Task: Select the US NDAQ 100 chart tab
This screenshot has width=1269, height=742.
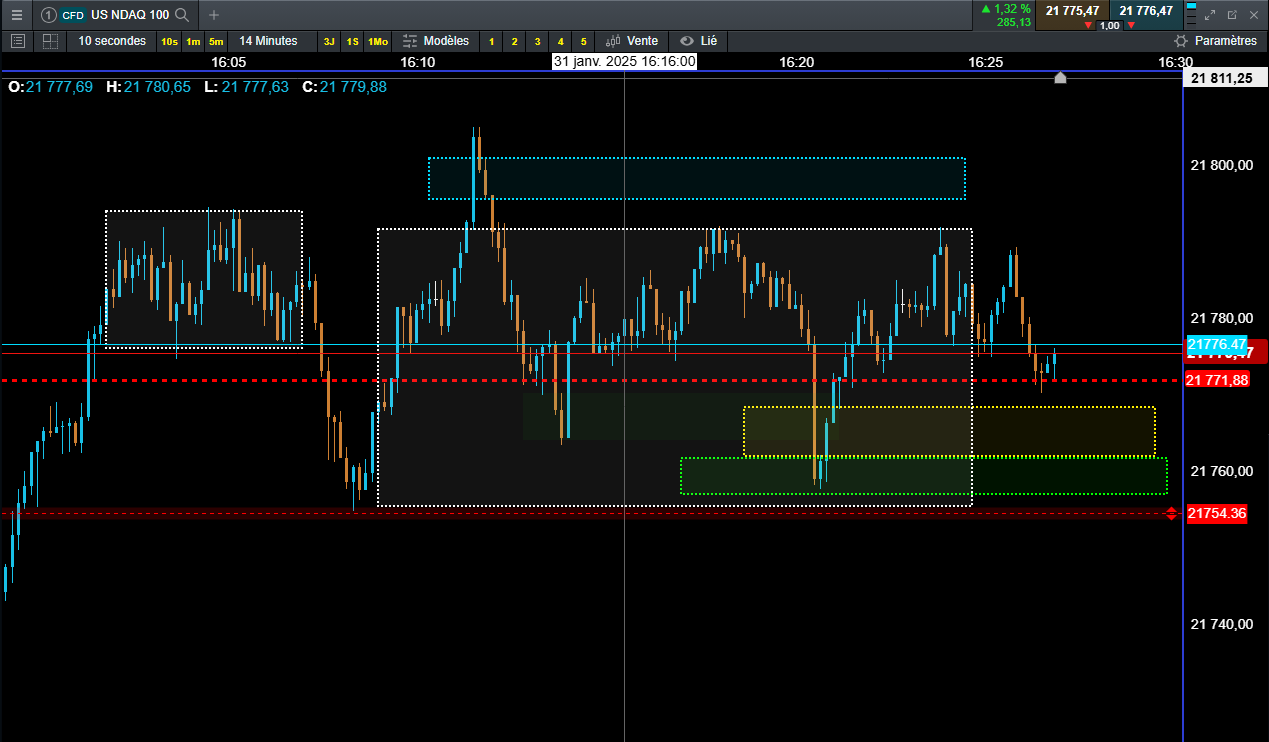Action: point(115,15)
